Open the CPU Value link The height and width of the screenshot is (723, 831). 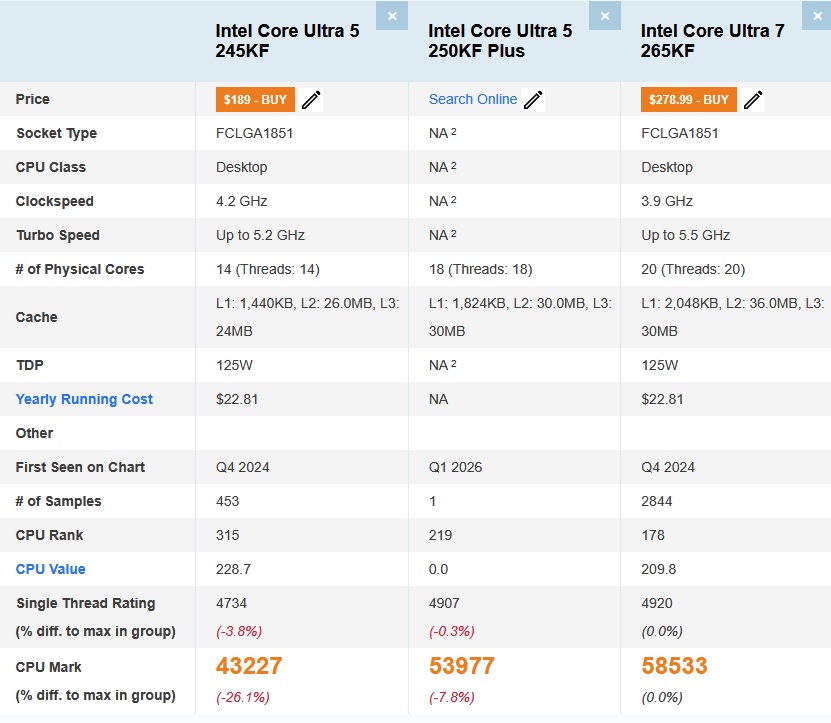tap(51, 569)
